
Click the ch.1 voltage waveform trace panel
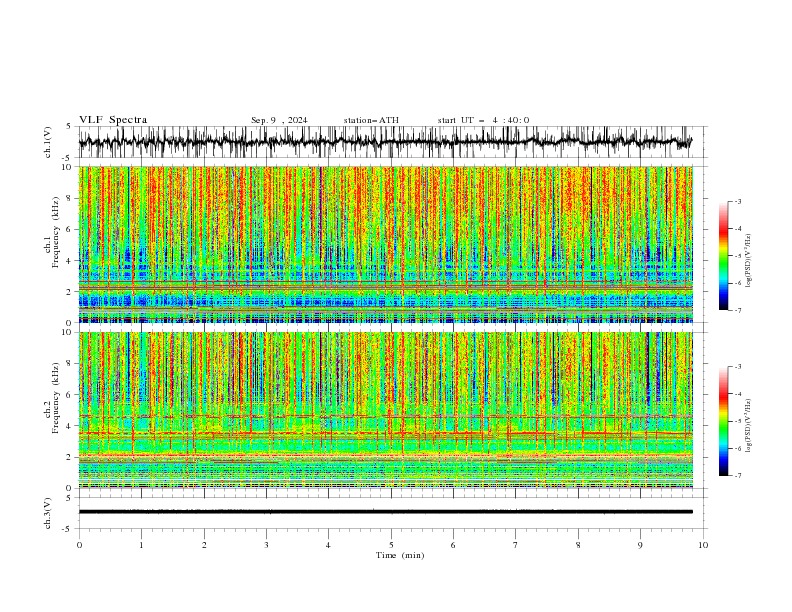coord(393,142)
